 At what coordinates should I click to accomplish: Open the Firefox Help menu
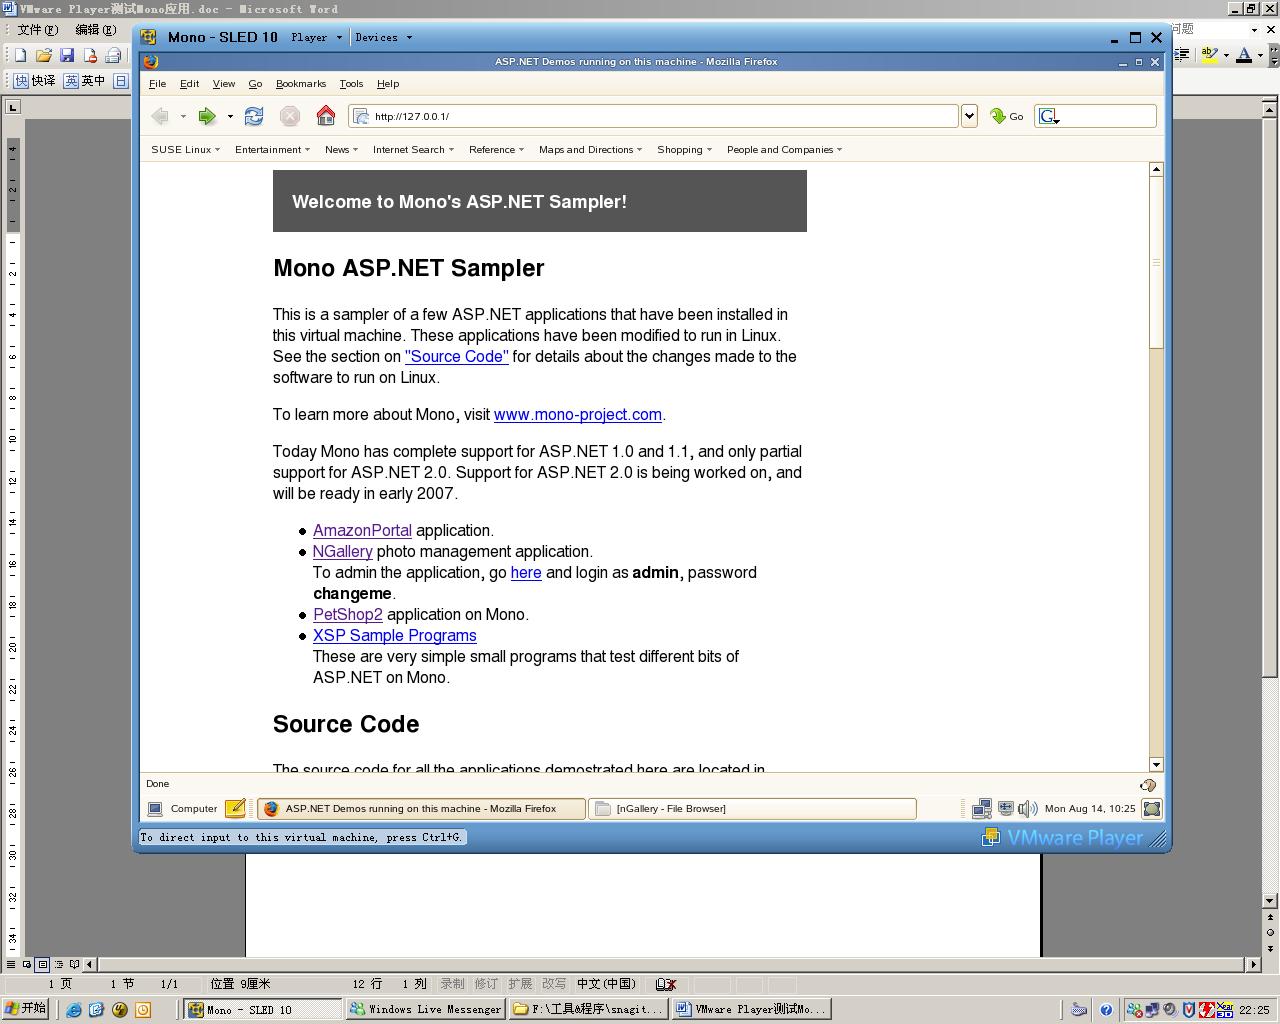388,84
